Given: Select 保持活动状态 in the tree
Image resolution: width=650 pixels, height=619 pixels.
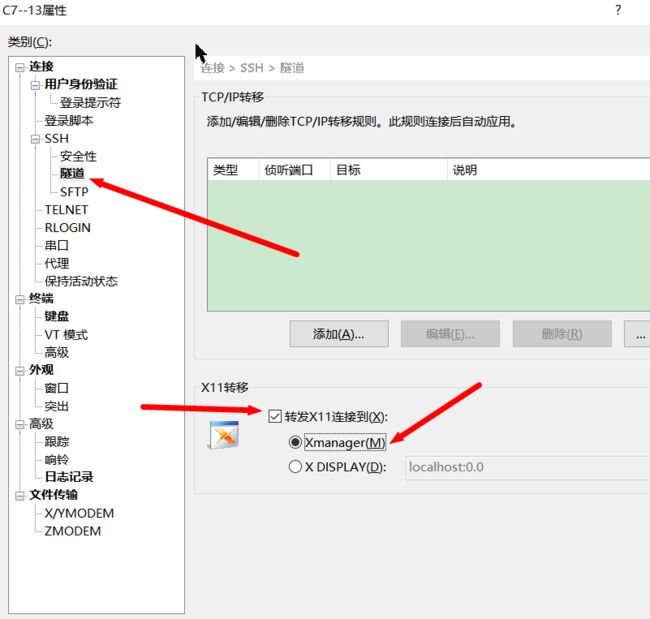Looking at the screenshot, I should point(81,282).
